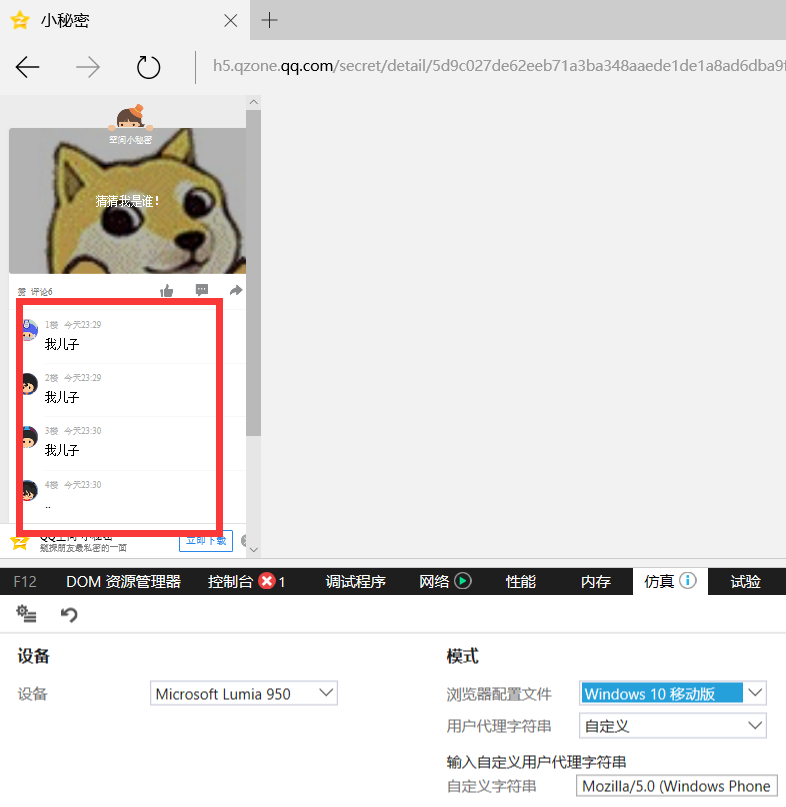This screenshot has height=807, width=786.
Task: Close the 小秘密 browser tab
Action: pyautogui.click(x=231, y=20)
